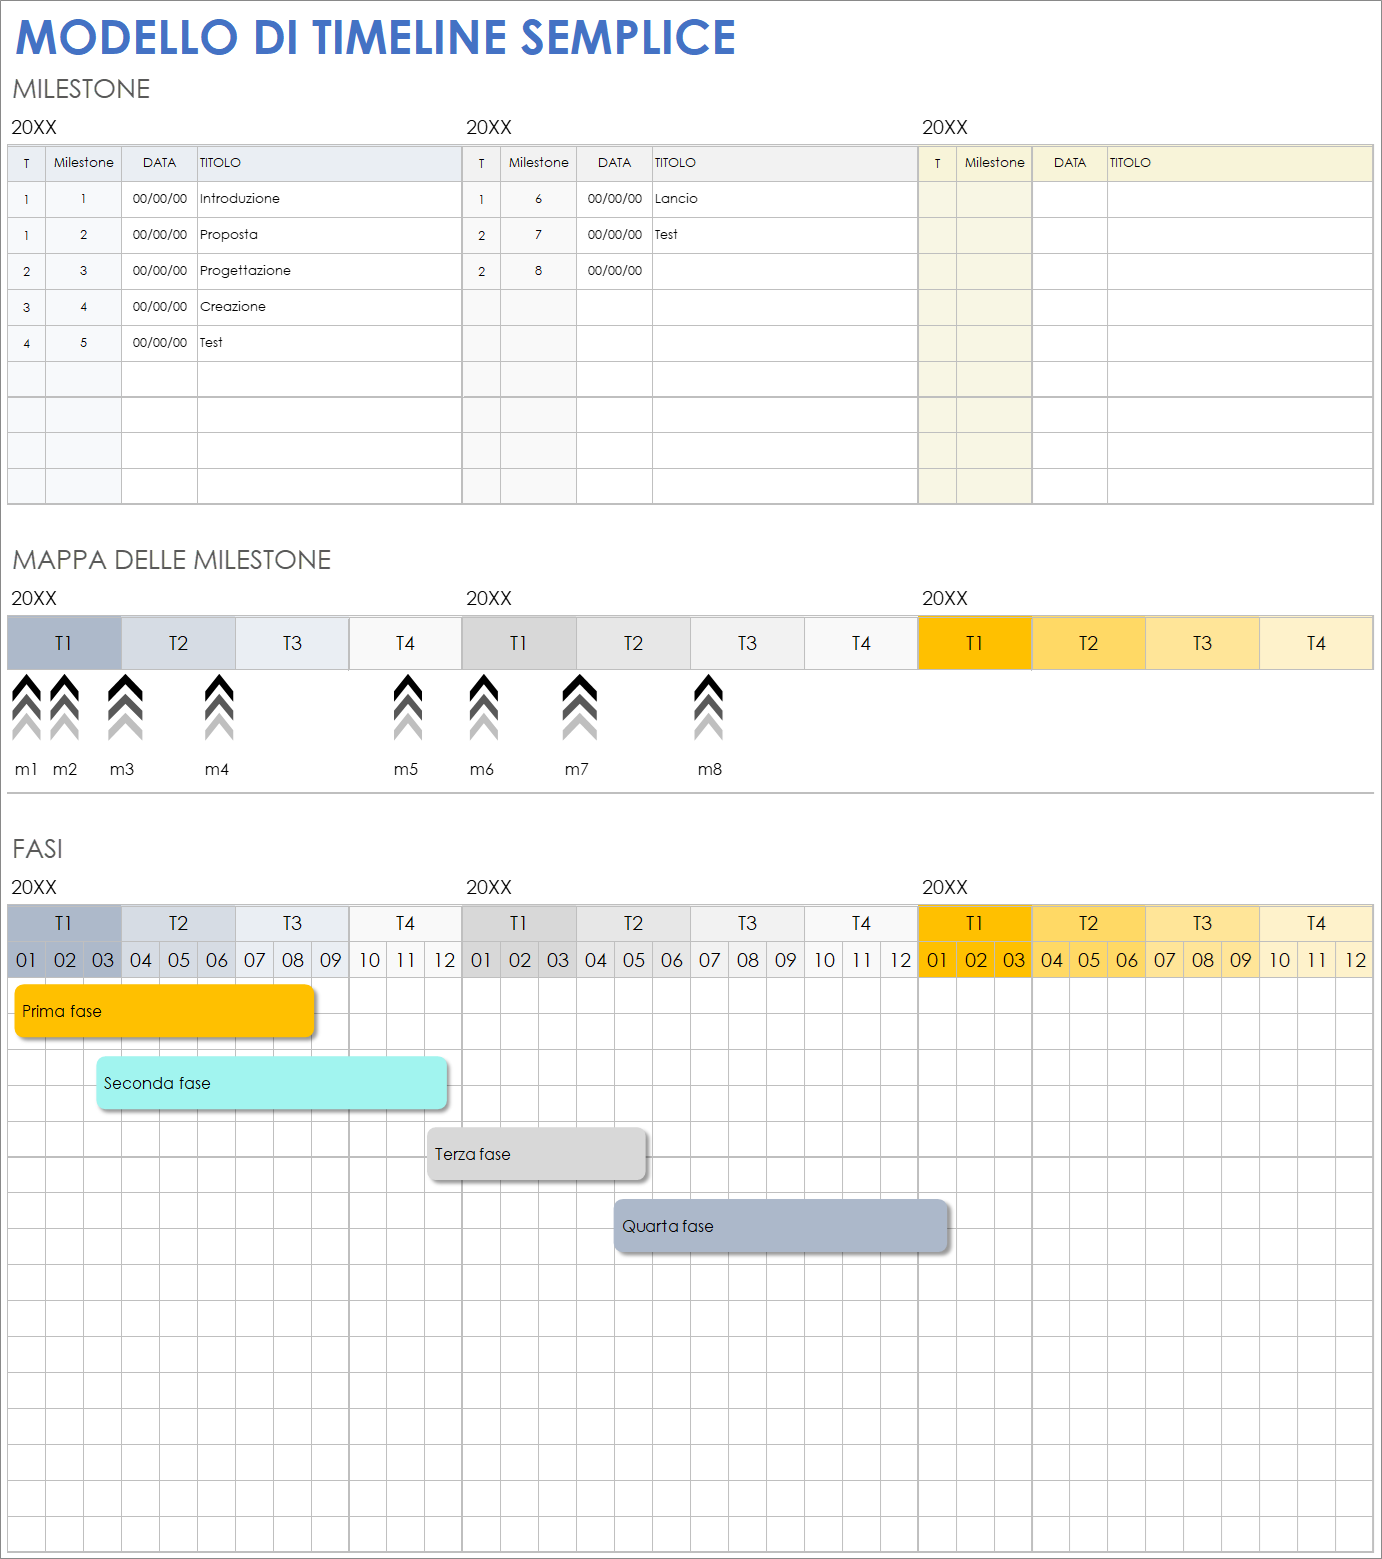Click the yellow month 12 cell in FASI
Viewport: 1382px width, 1559px height.
(x=1355, y=960)
